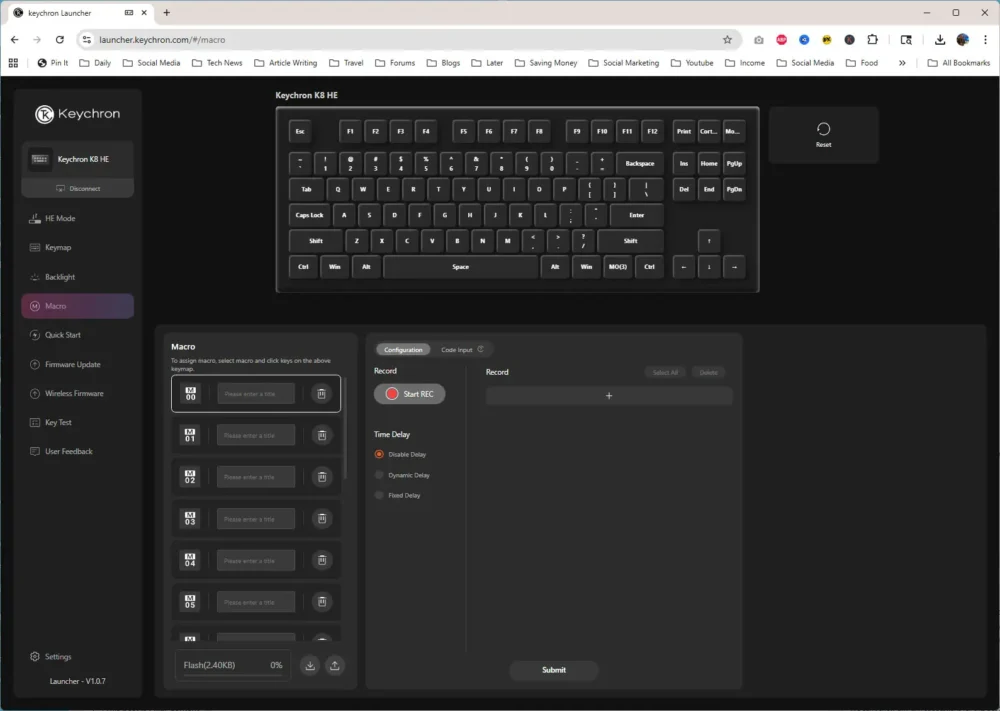Open browser Extensions puzzle icon

pyautogui.click(x=872, y=40)
